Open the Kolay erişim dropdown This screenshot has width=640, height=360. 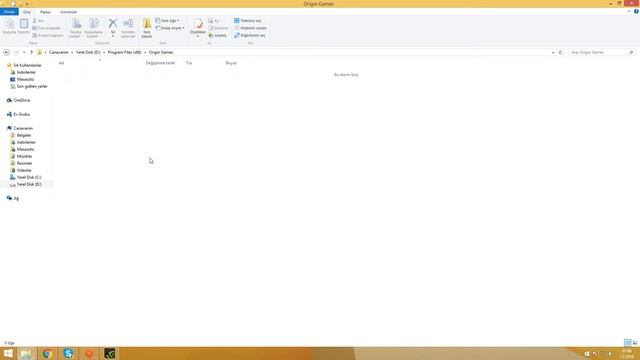[x=170, y=28]
